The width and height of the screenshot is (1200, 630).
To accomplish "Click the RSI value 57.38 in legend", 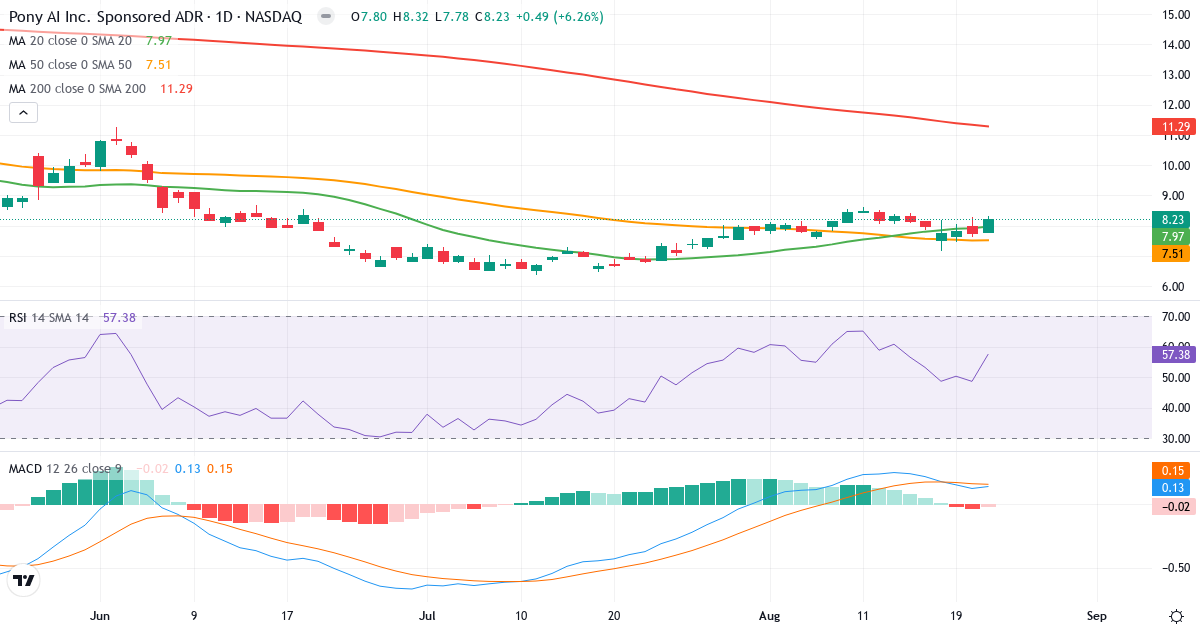I will 118,317.
